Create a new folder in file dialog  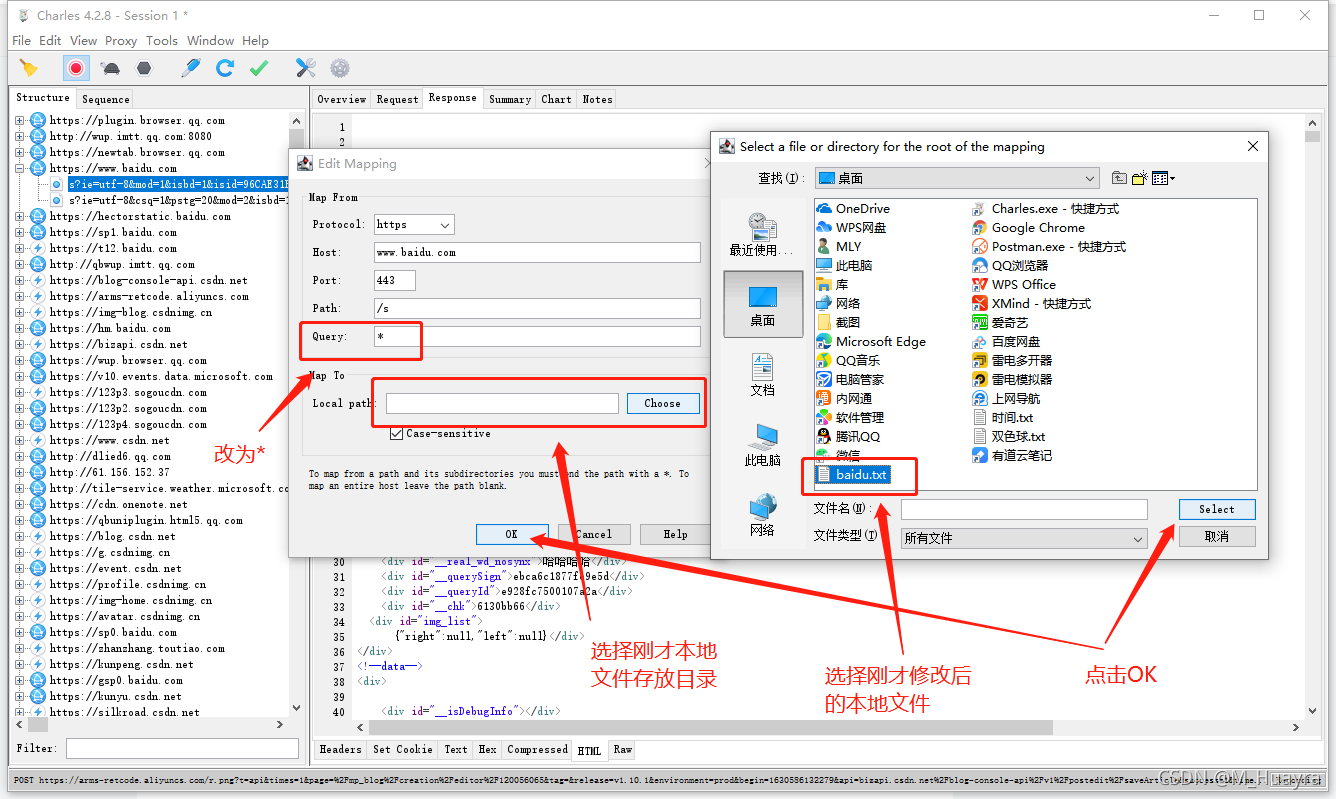pyautogui.click(x=1140, y=178)
